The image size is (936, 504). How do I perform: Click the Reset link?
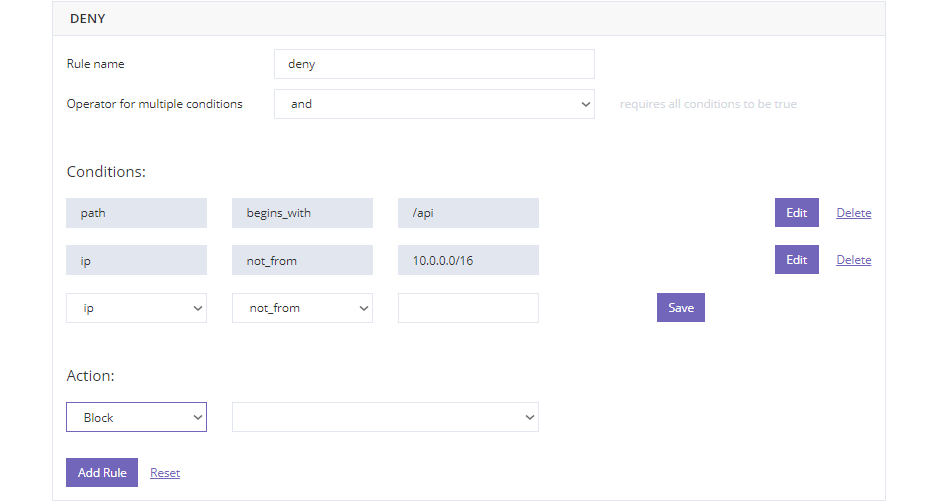tap(165, 473)
